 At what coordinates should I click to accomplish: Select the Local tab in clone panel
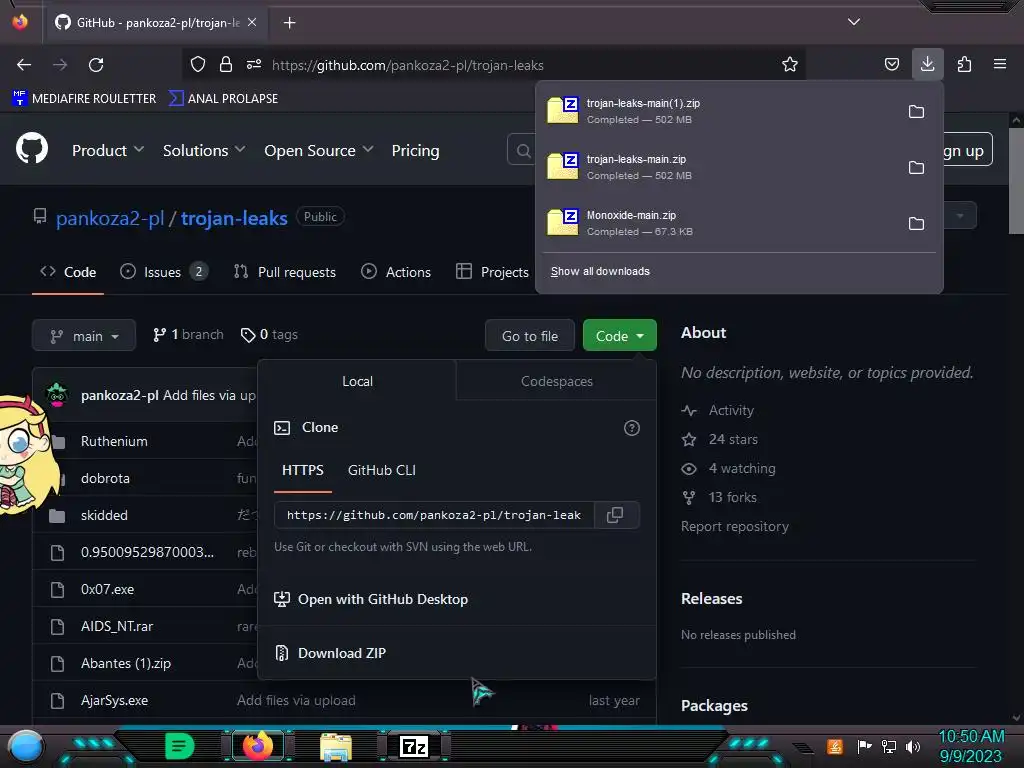click(x=357, y=381)
